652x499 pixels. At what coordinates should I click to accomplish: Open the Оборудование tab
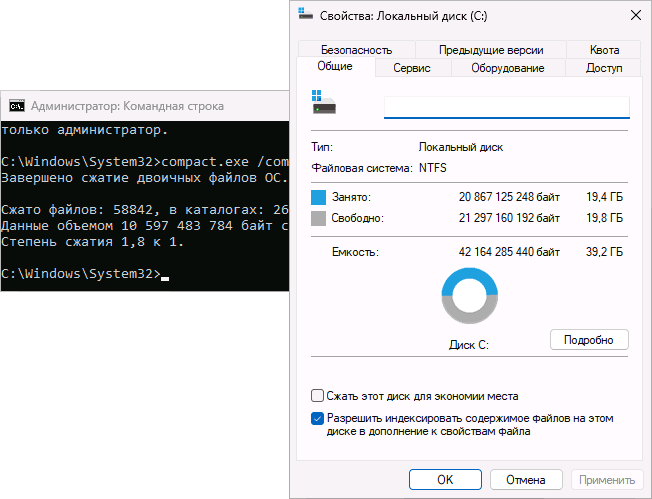508,68
